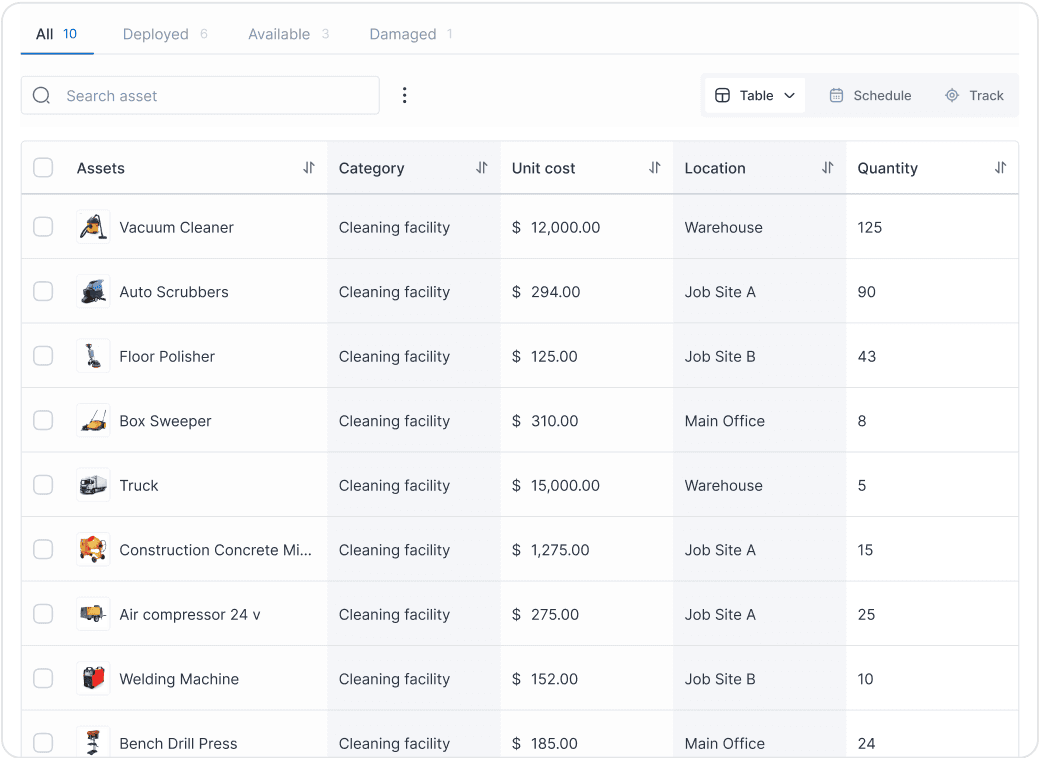Click the $ 15,000.00 unit cost cell
The height and width of the screenshot is (758, 1039).
tap(556, 486)
